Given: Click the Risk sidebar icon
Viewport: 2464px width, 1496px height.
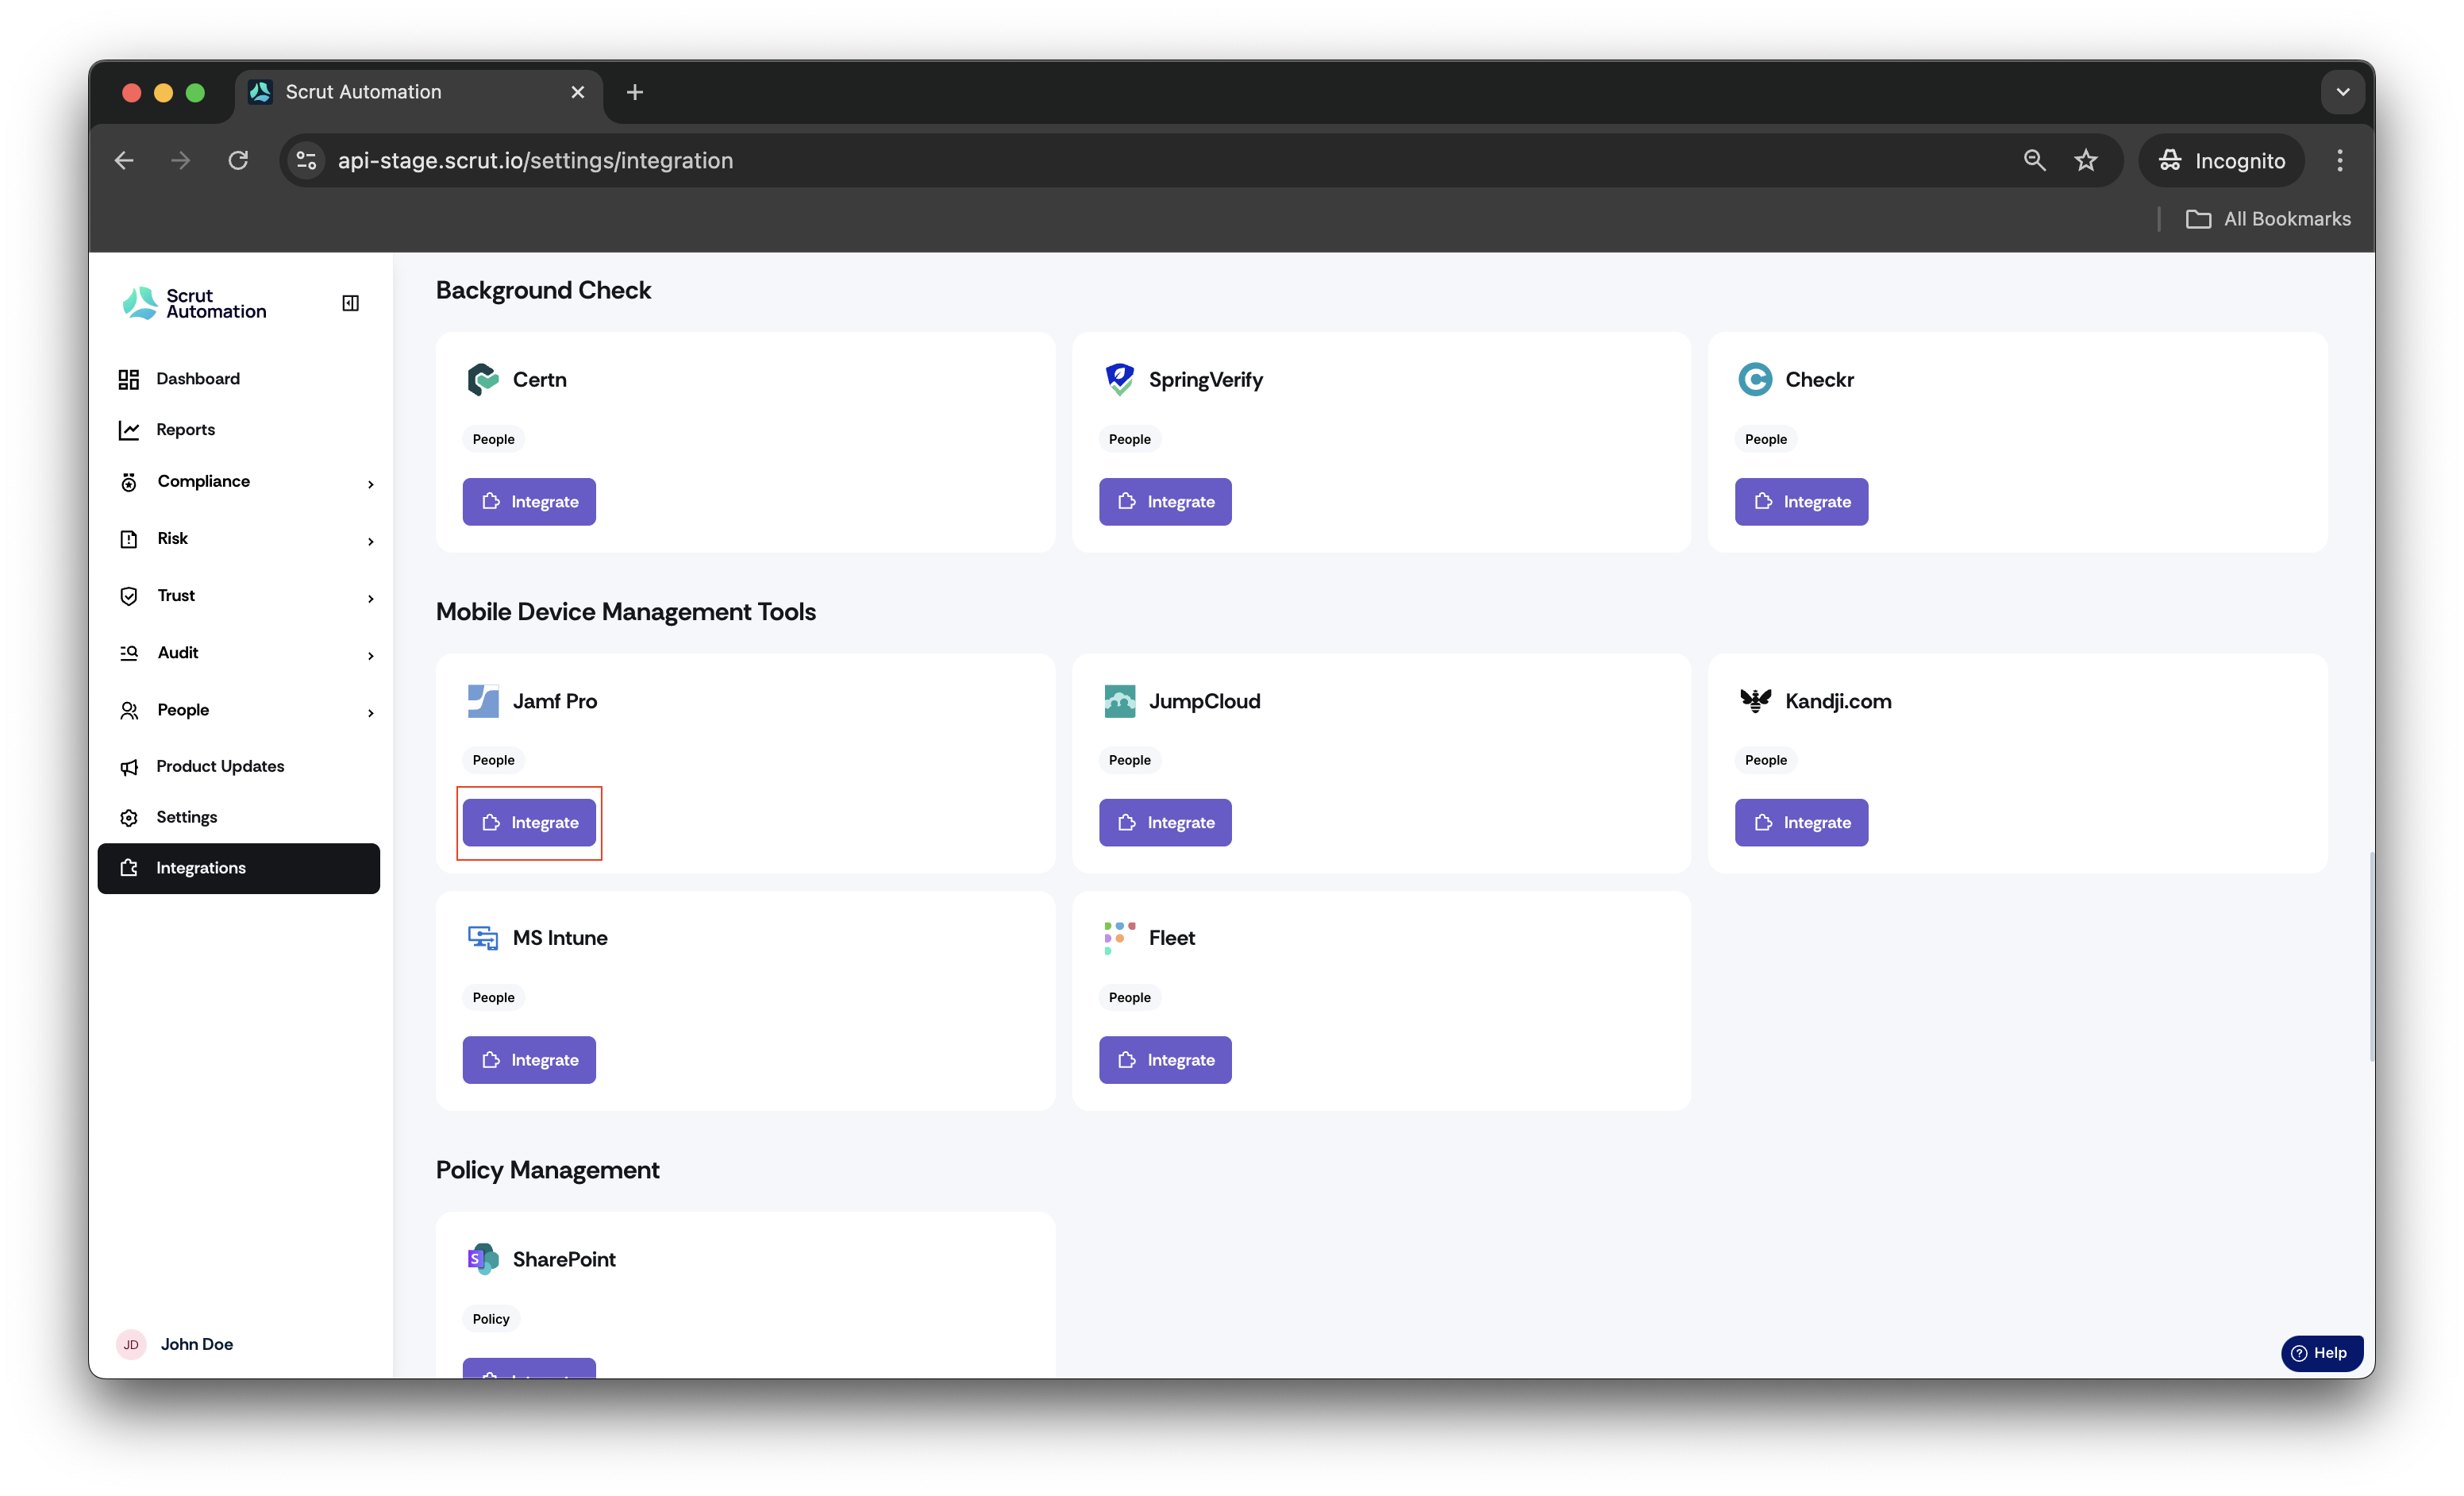Looking at the screenshot, I should tap(129, 540).
